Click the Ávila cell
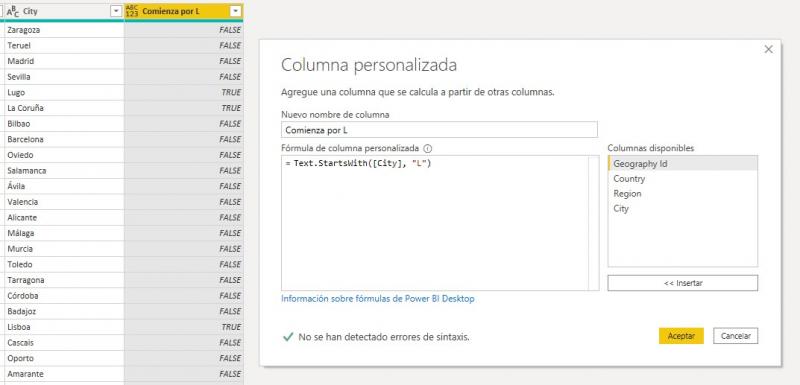The height and width of the screenshot is (385, 800). (x=64, y=186)
